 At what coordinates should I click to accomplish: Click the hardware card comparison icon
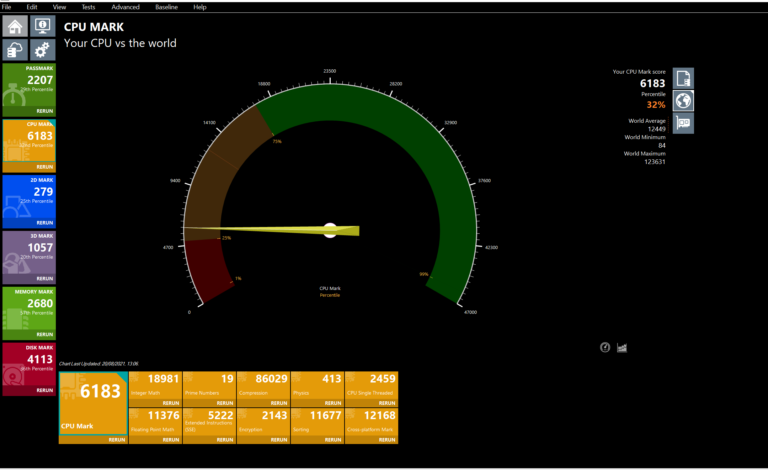tap(683, 123)
